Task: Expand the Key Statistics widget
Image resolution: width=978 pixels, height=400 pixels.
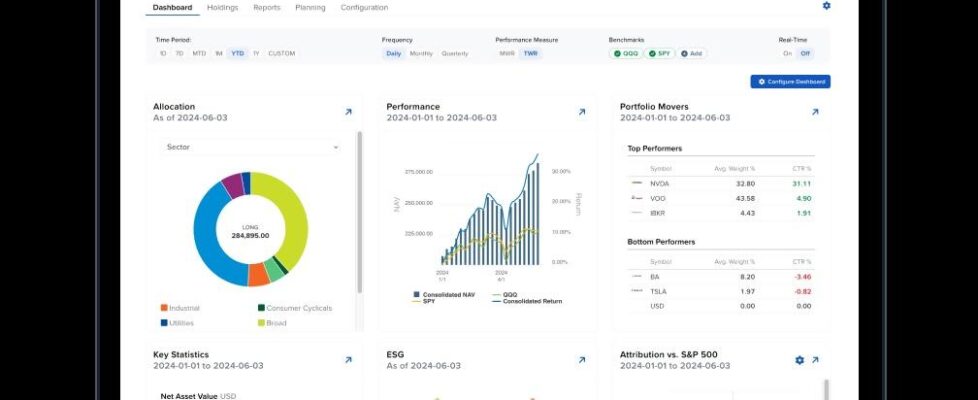Action: [x=348, y=360]
